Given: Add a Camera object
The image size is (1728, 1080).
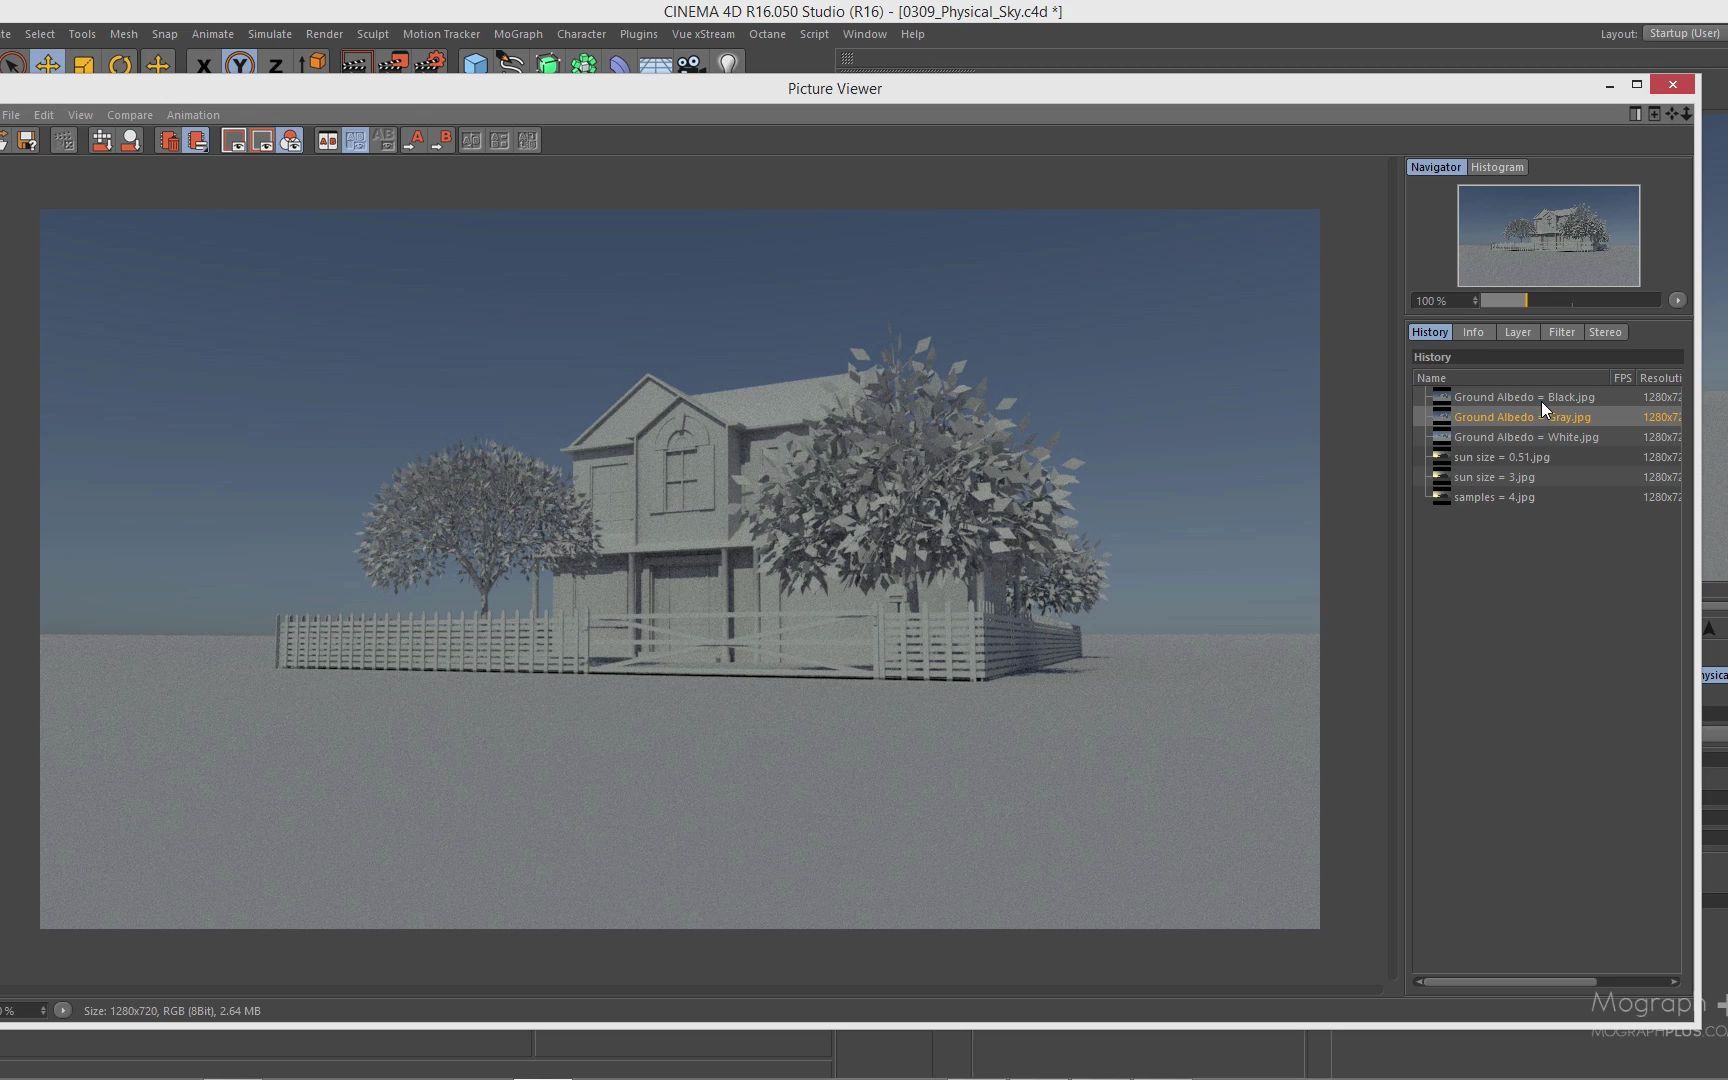Looking at the screenshot, I should pos(691,64).
